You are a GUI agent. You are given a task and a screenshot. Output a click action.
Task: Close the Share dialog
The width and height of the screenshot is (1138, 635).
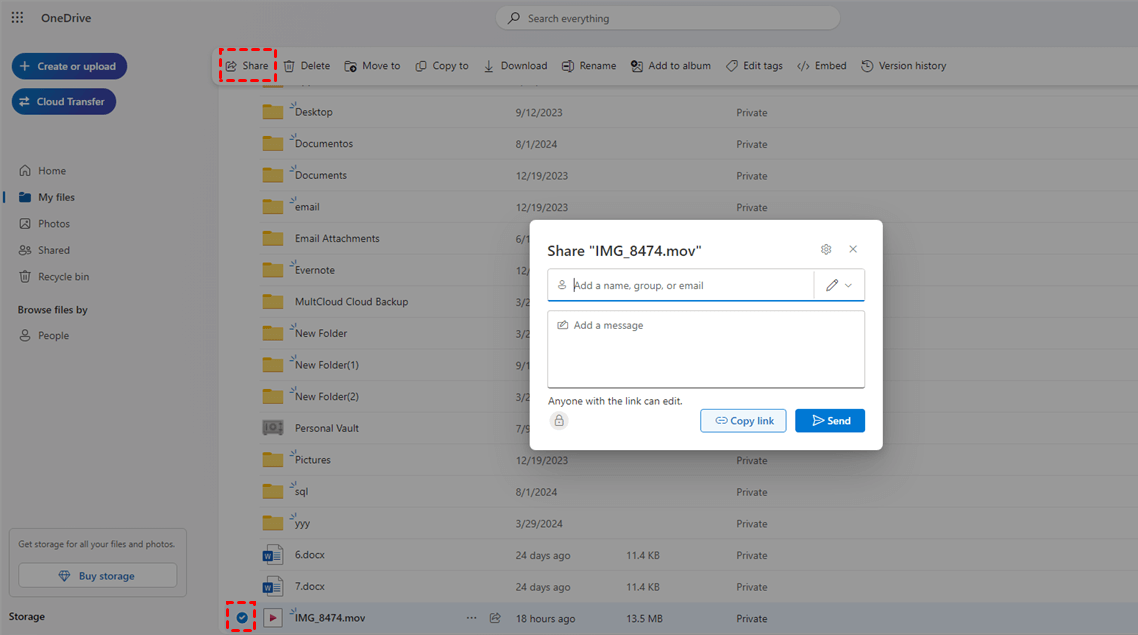pos(853,249)
